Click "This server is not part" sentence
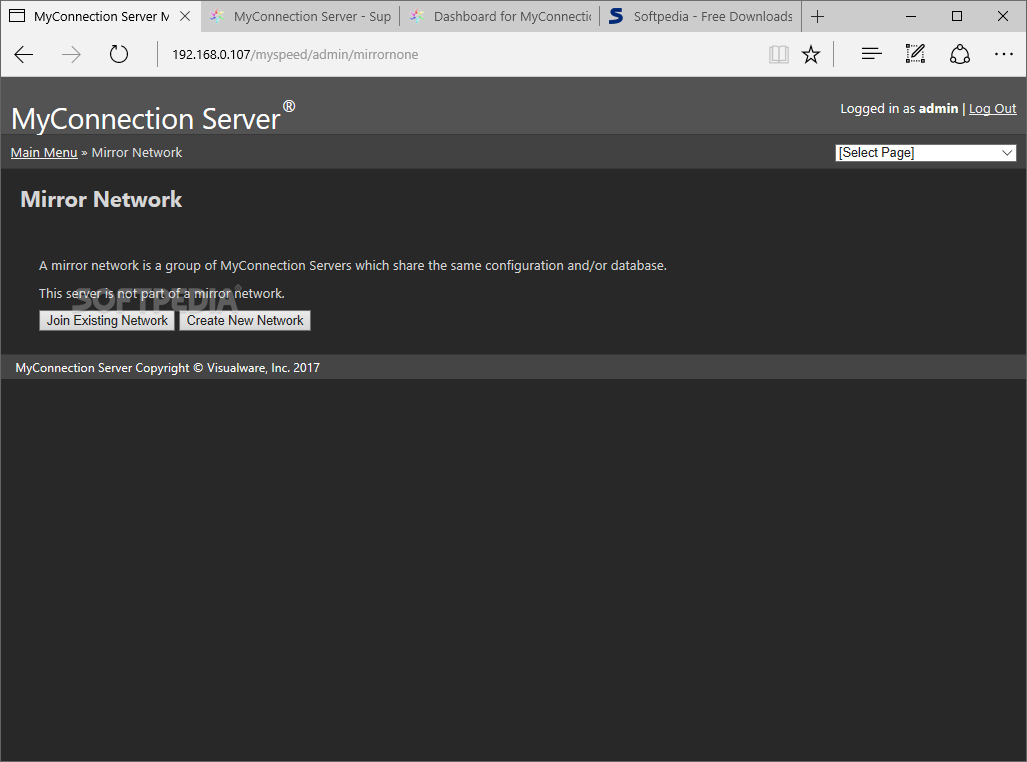The width and height of the screenshot is (1027, 762). (161, 294)
